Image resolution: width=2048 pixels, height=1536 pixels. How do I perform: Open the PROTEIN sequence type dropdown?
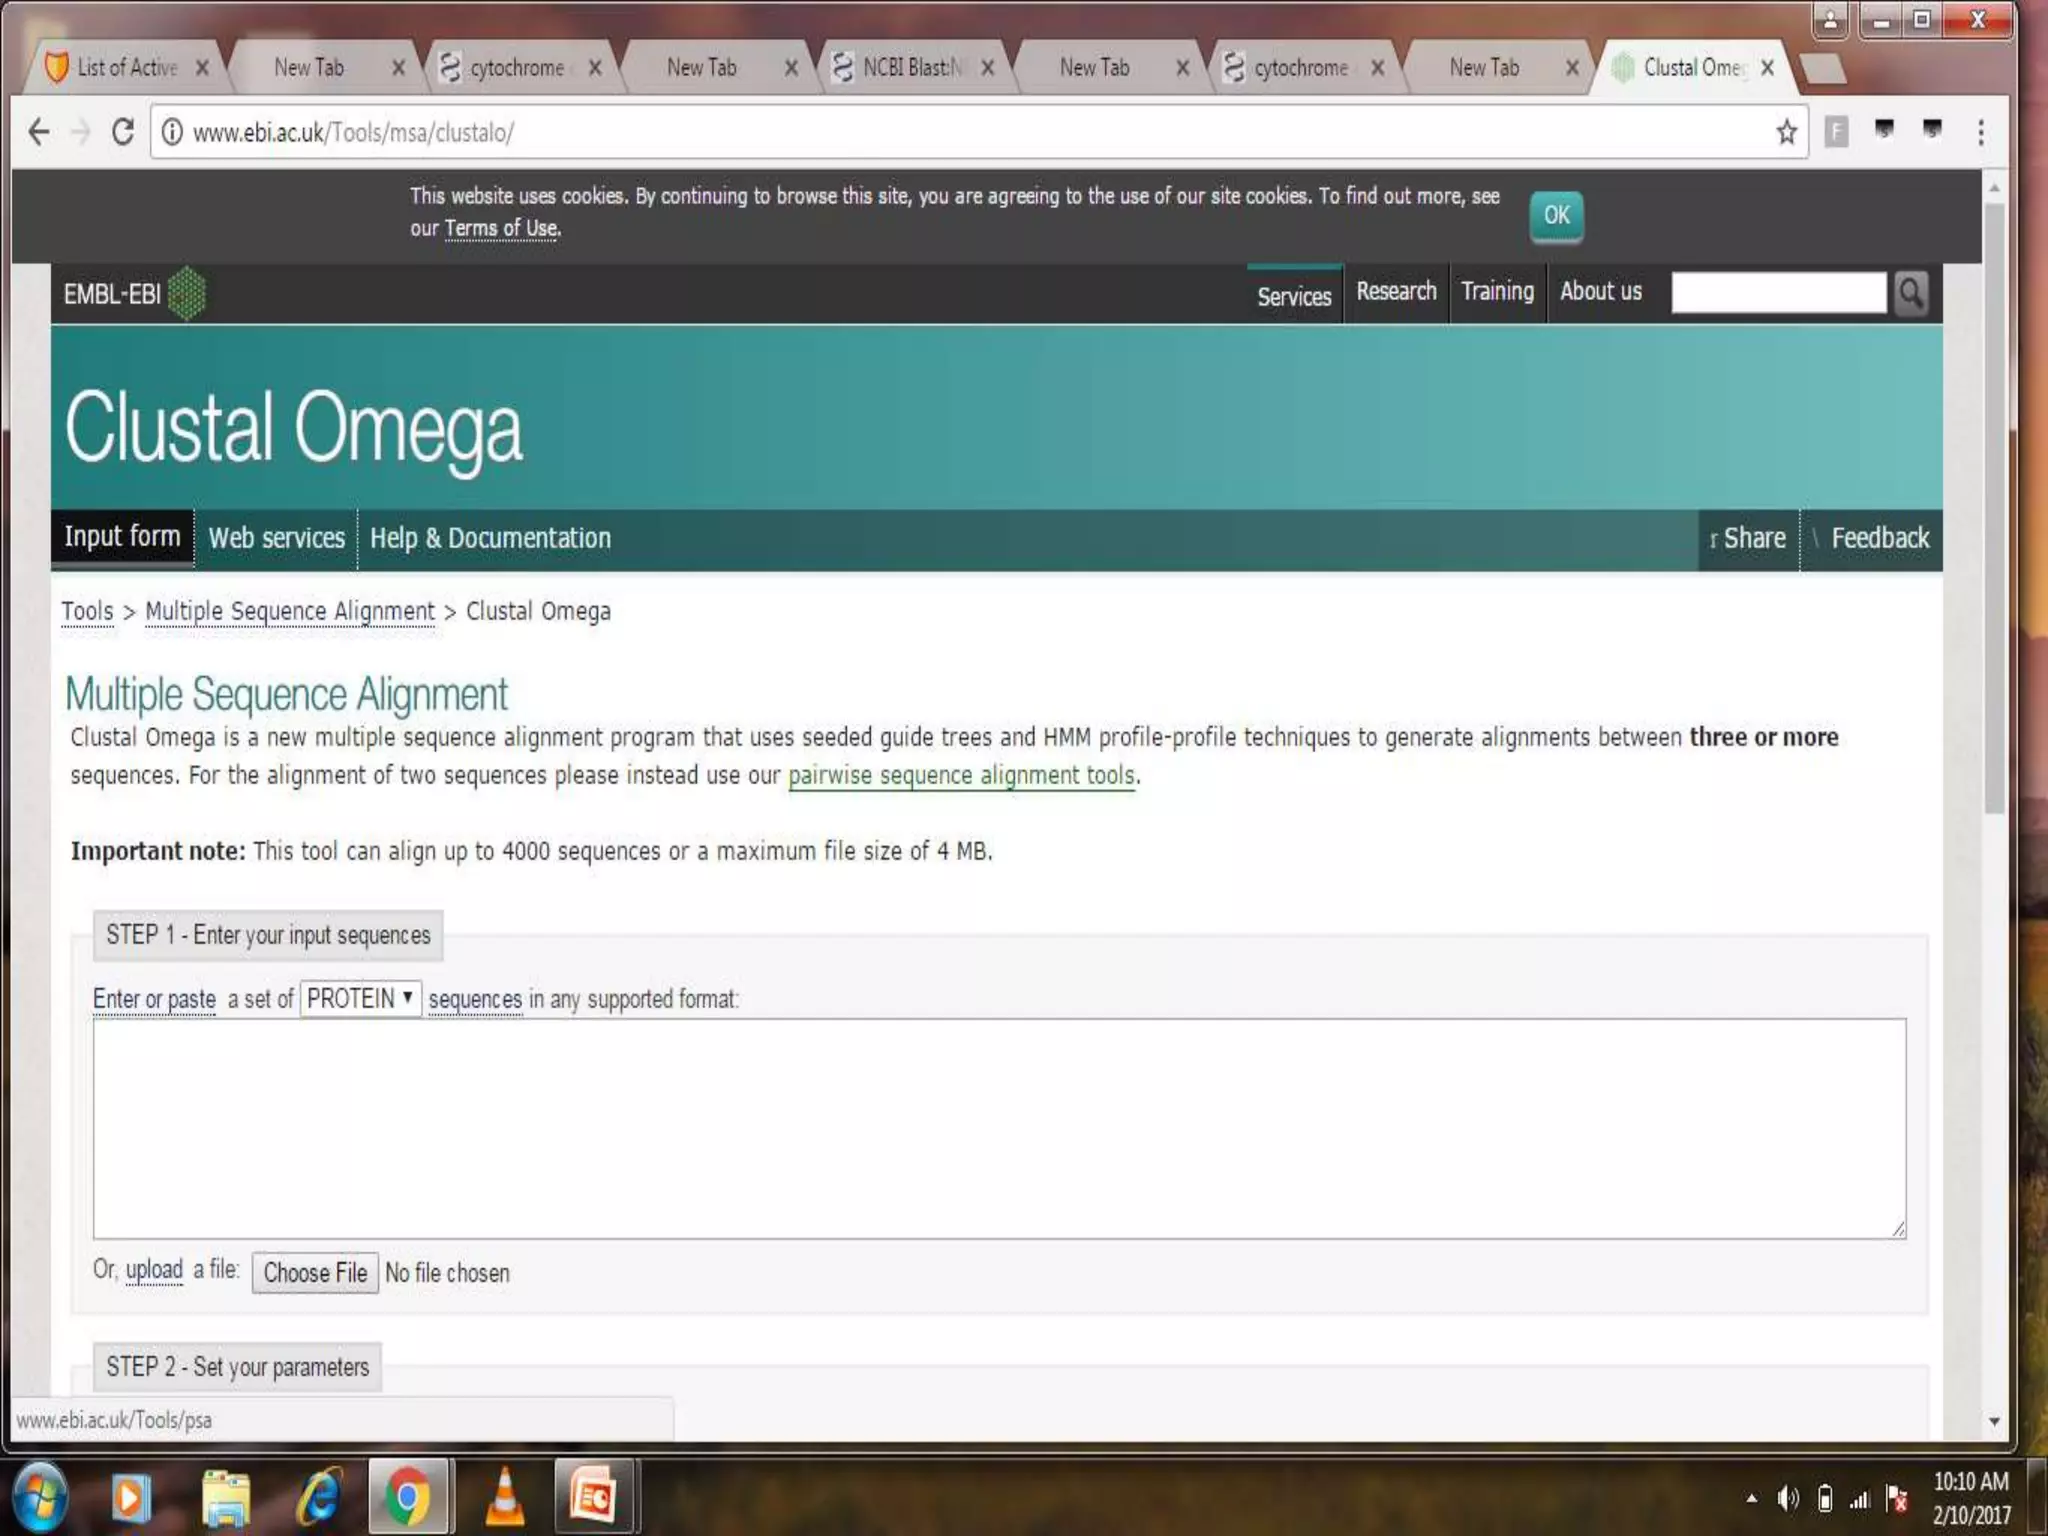(360, 998)
